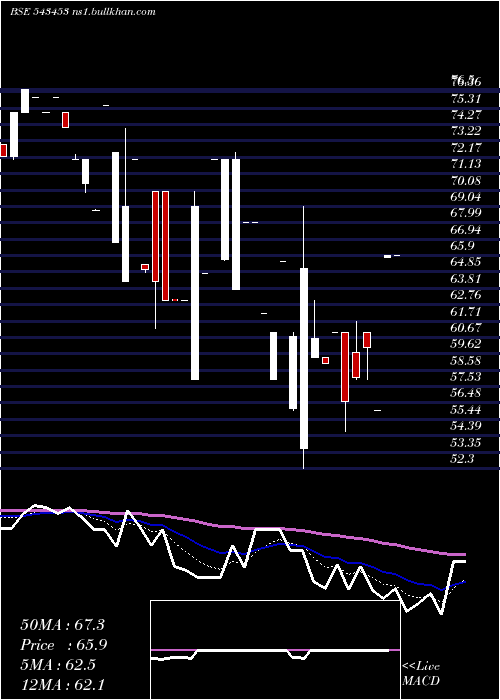Click the 73.22 price axis label
Image resolution: width=500 pixels, height=700 pixels.
tap(466, 131)
